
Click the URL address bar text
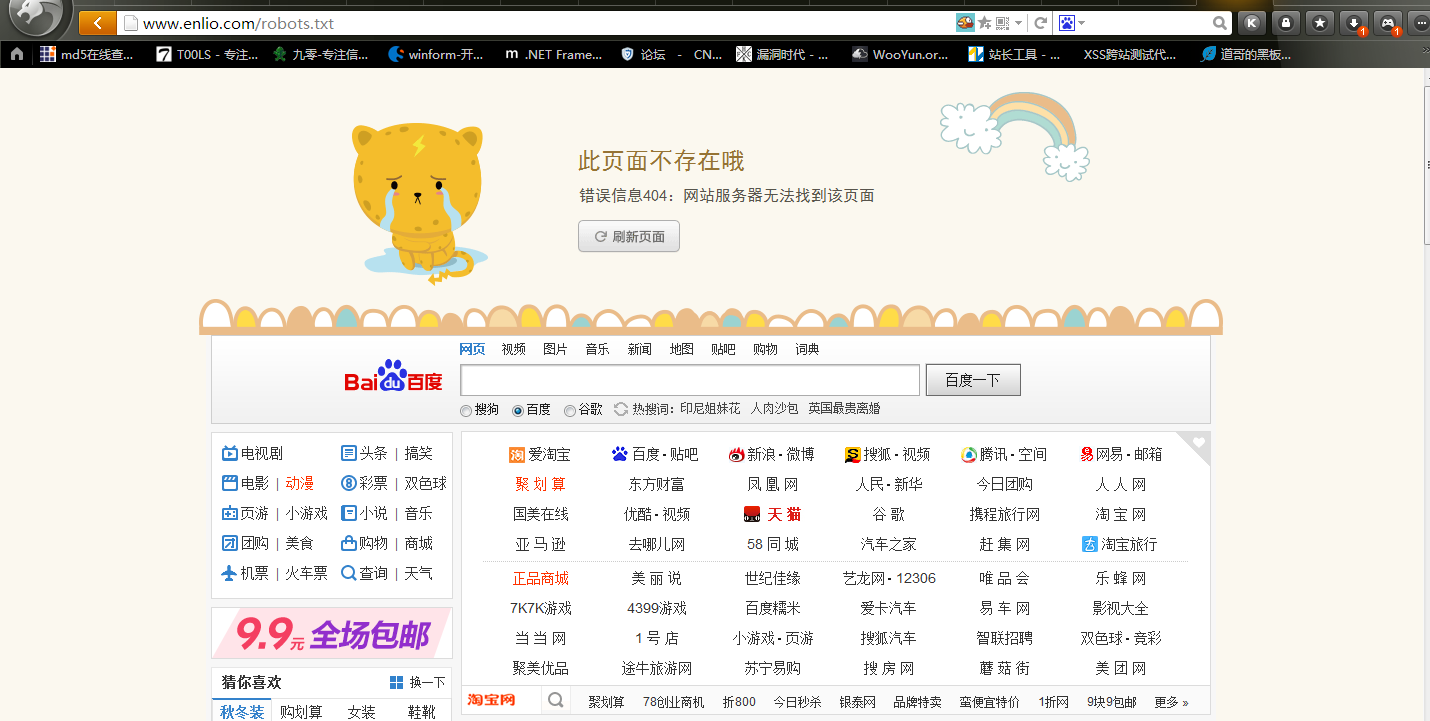(x=239, y=23)
